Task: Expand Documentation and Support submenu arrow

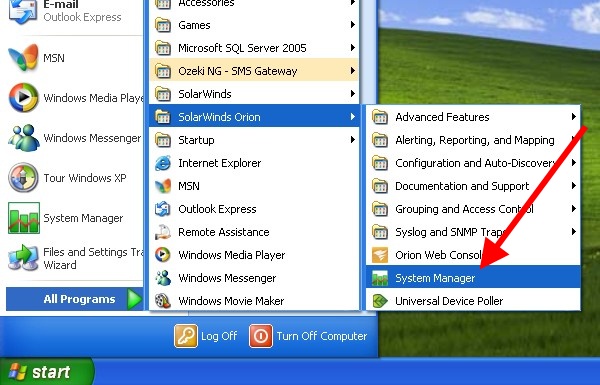Action: (574, 186)
